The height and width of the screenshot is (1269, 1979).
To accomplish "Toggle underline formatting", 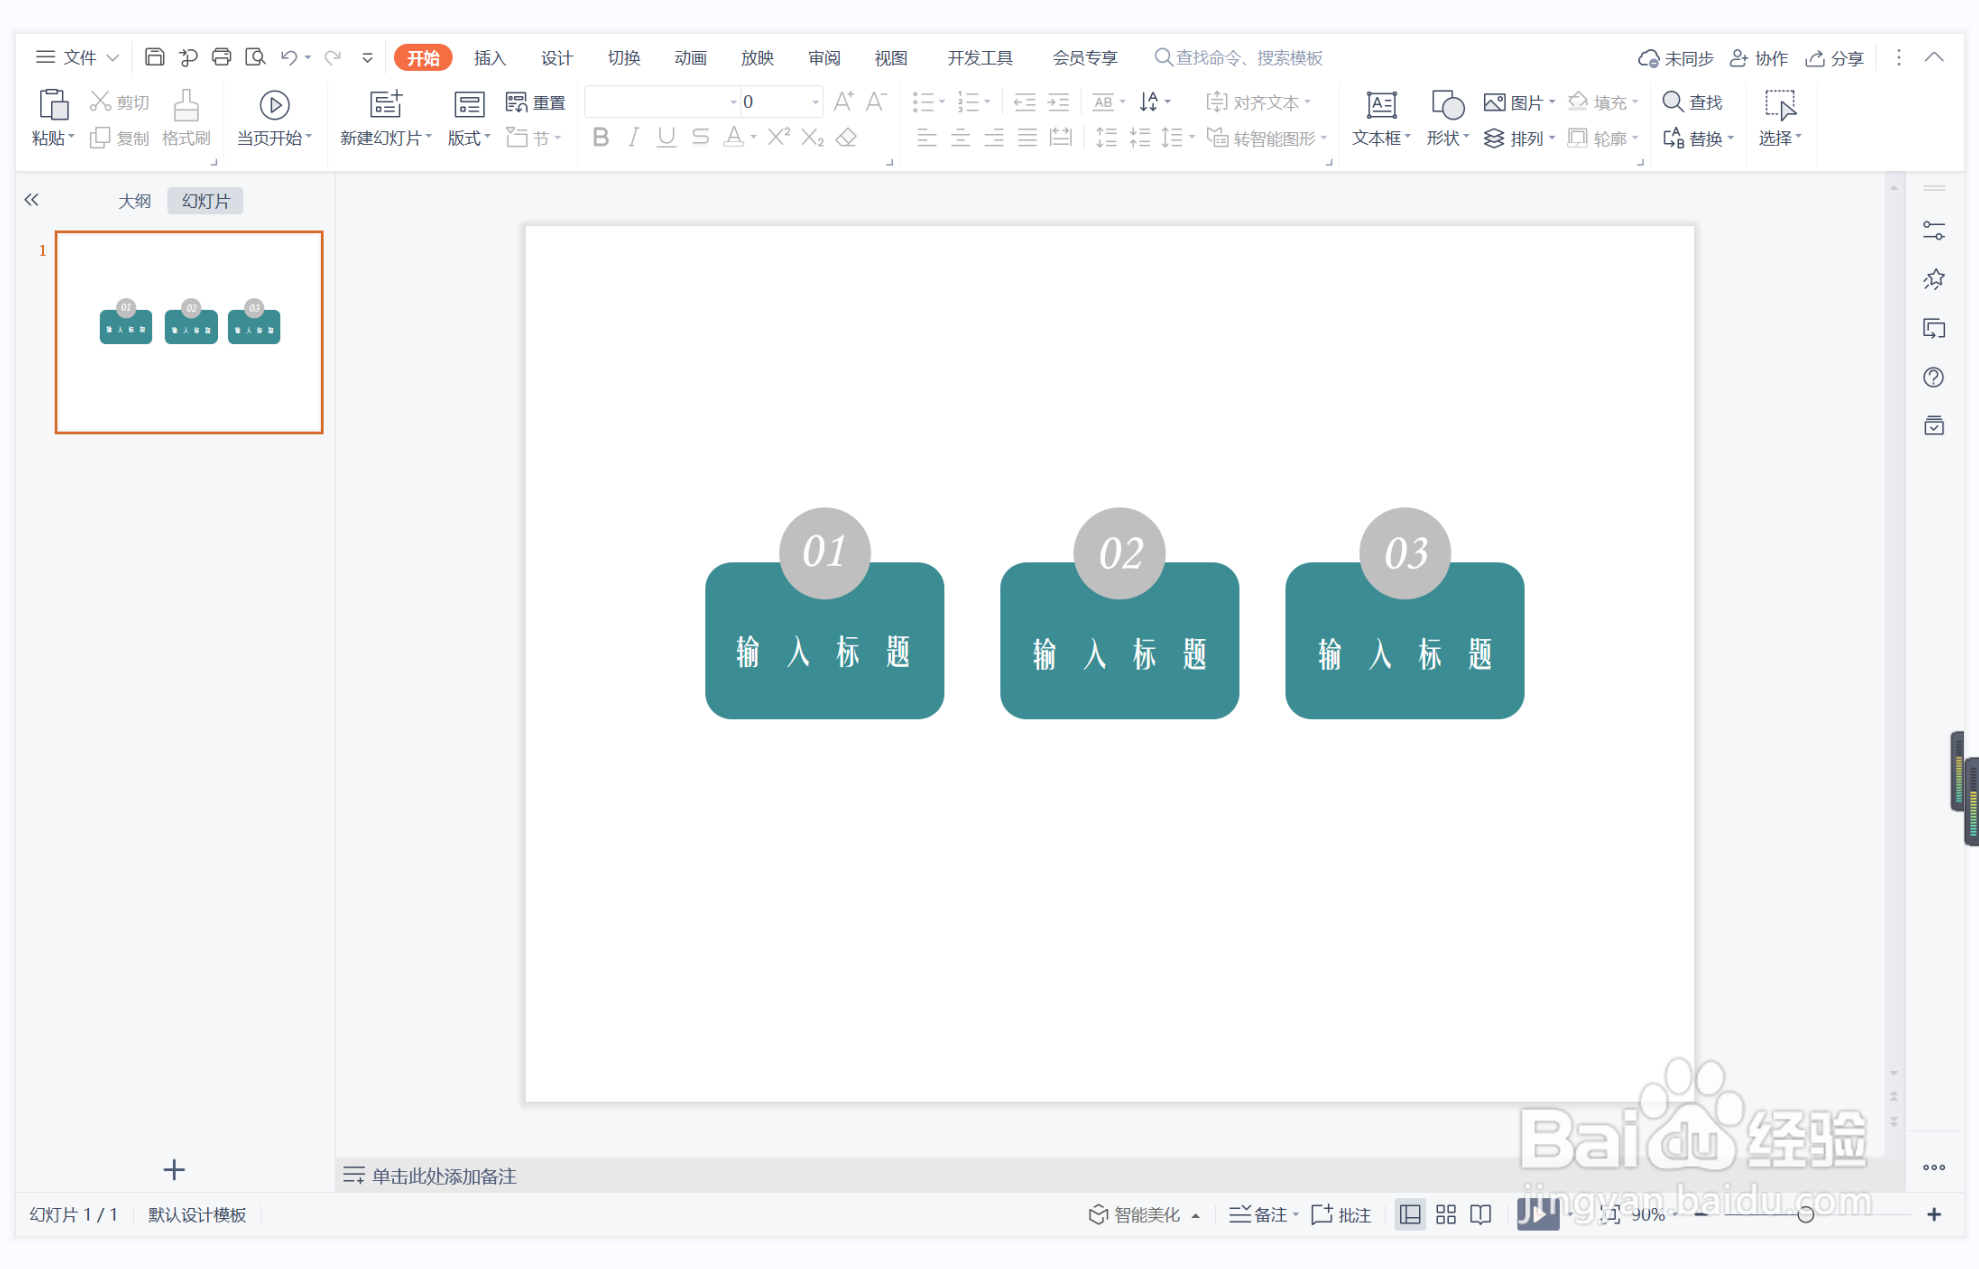I will pyautogui.click(x=666, y=138).
